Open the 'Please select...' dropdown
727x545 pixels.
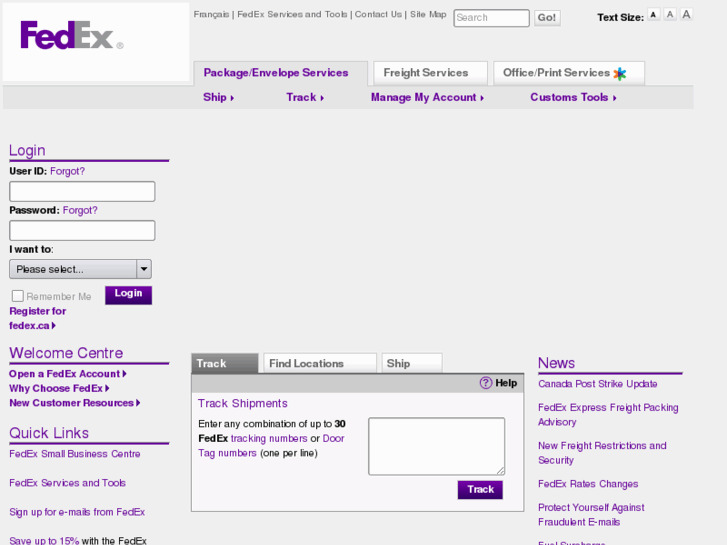80,269
